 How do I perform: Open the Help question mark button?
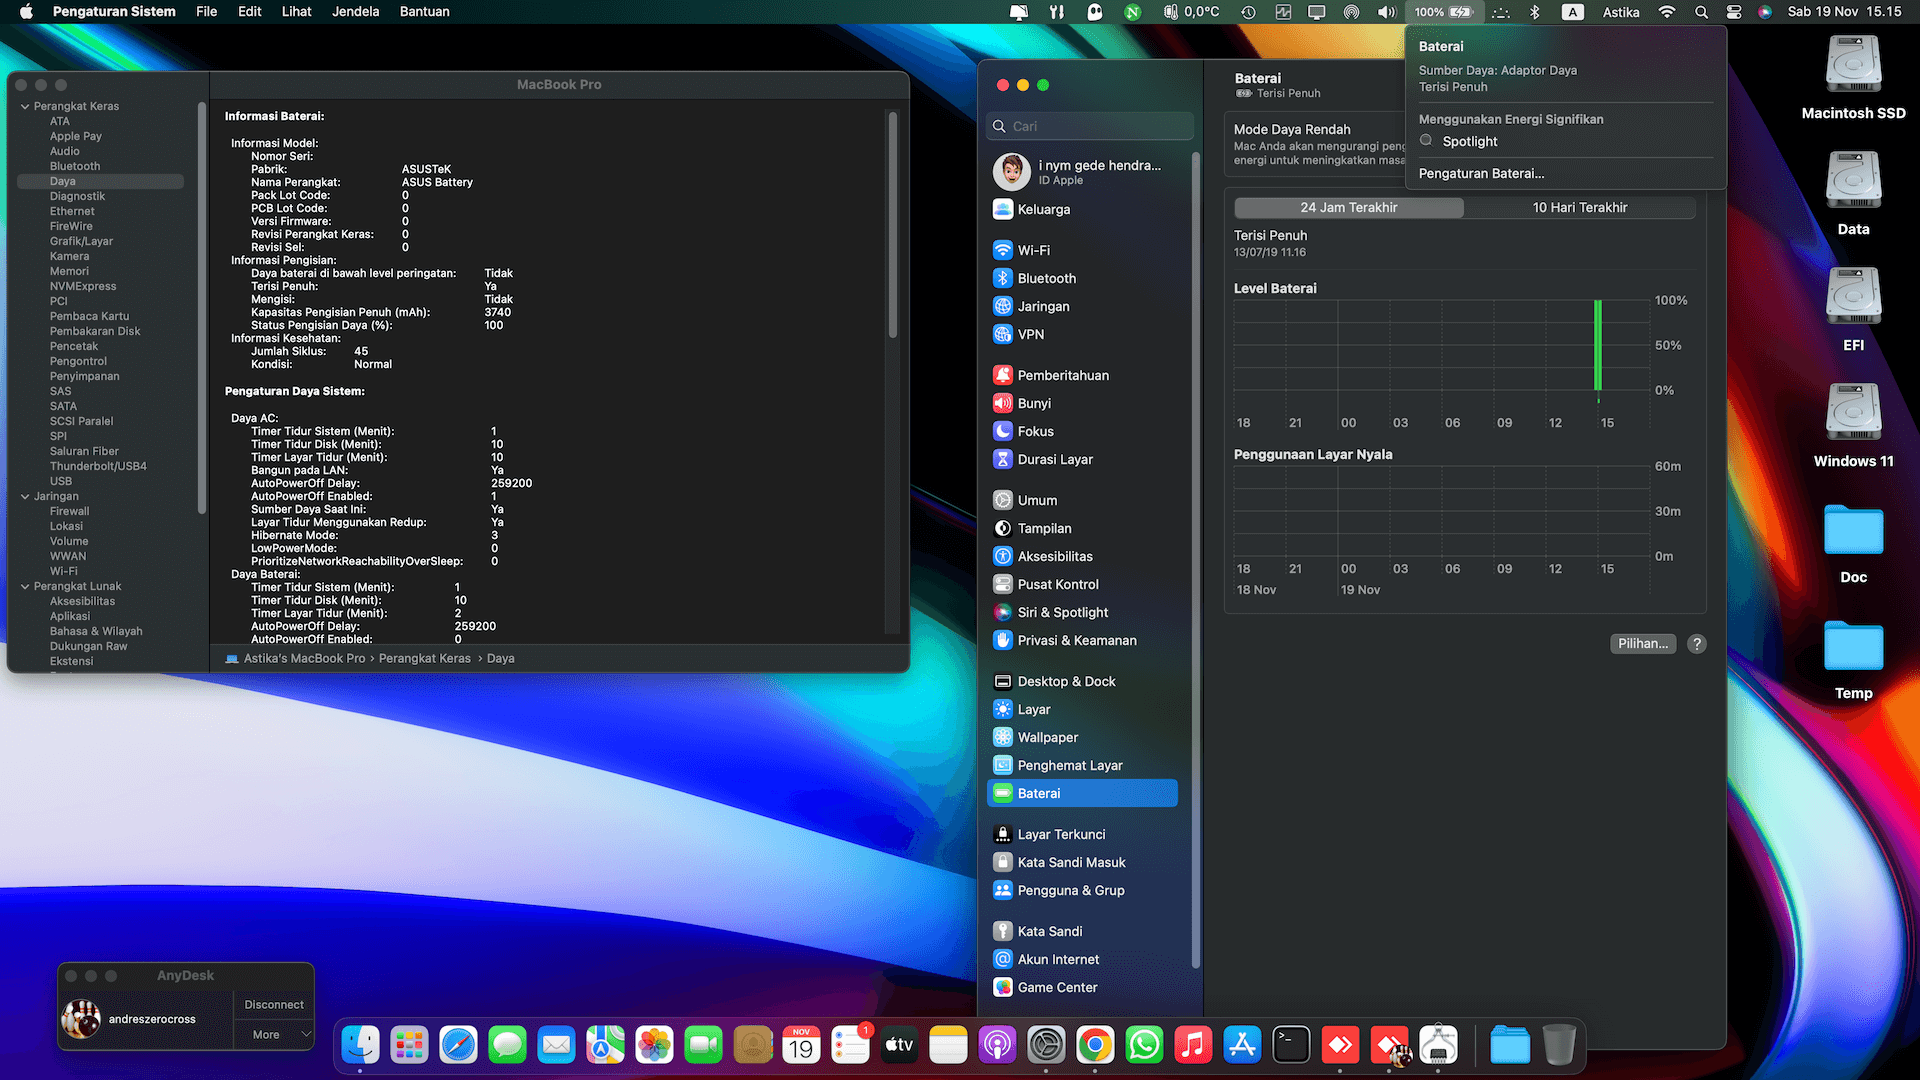point(1697,644)
